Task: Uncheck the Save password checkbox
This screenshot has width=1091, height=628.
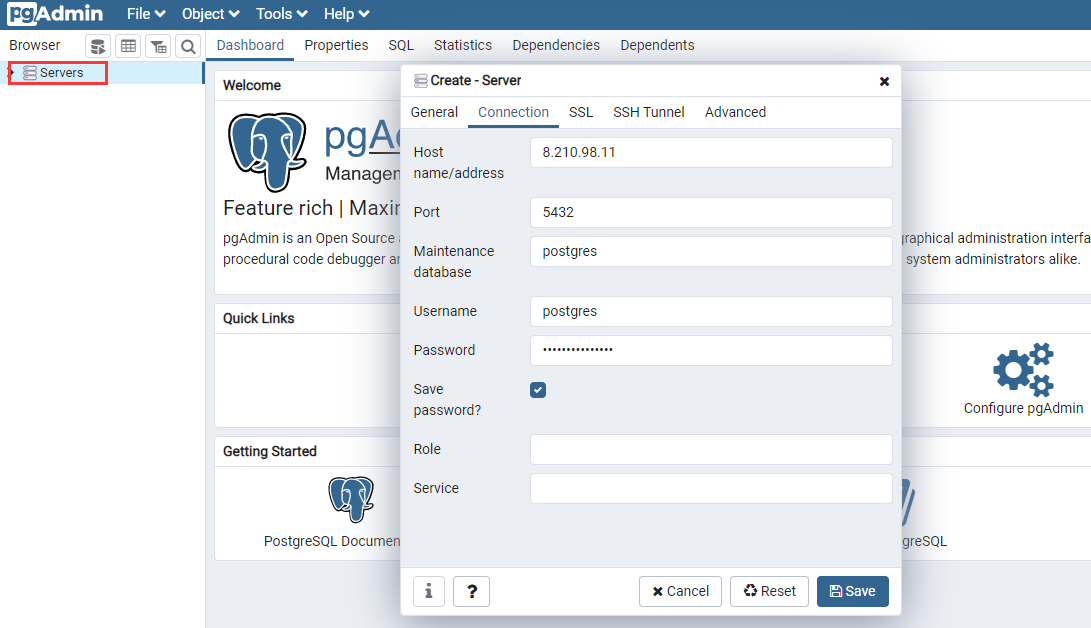Action: 538,390
